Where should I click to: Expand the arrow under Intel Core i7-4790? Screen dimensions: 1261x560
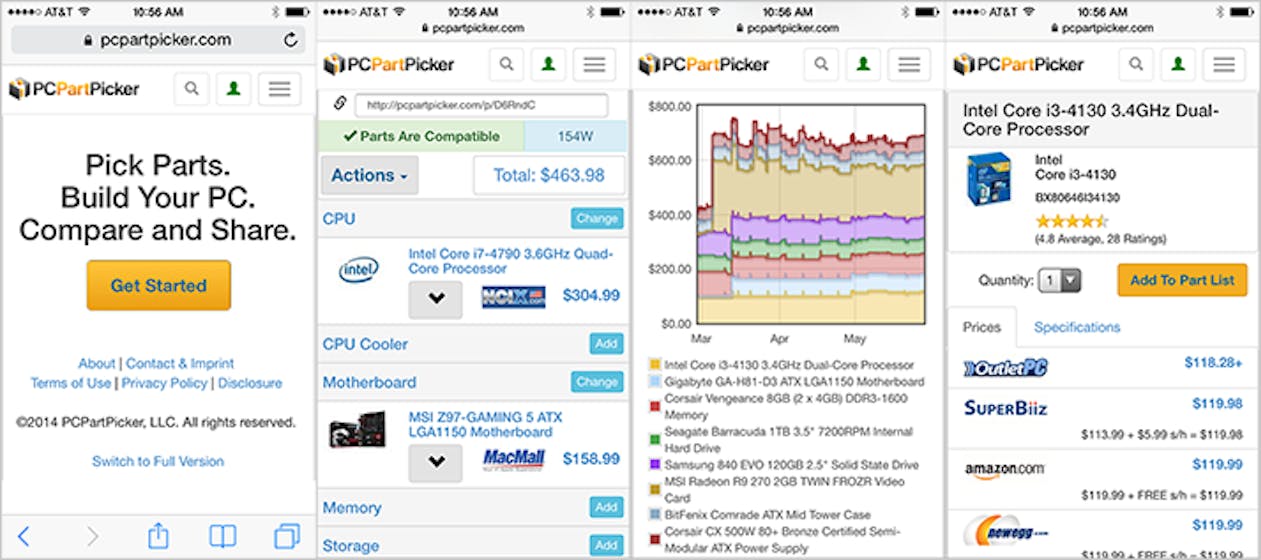click(x=435, y=299)
